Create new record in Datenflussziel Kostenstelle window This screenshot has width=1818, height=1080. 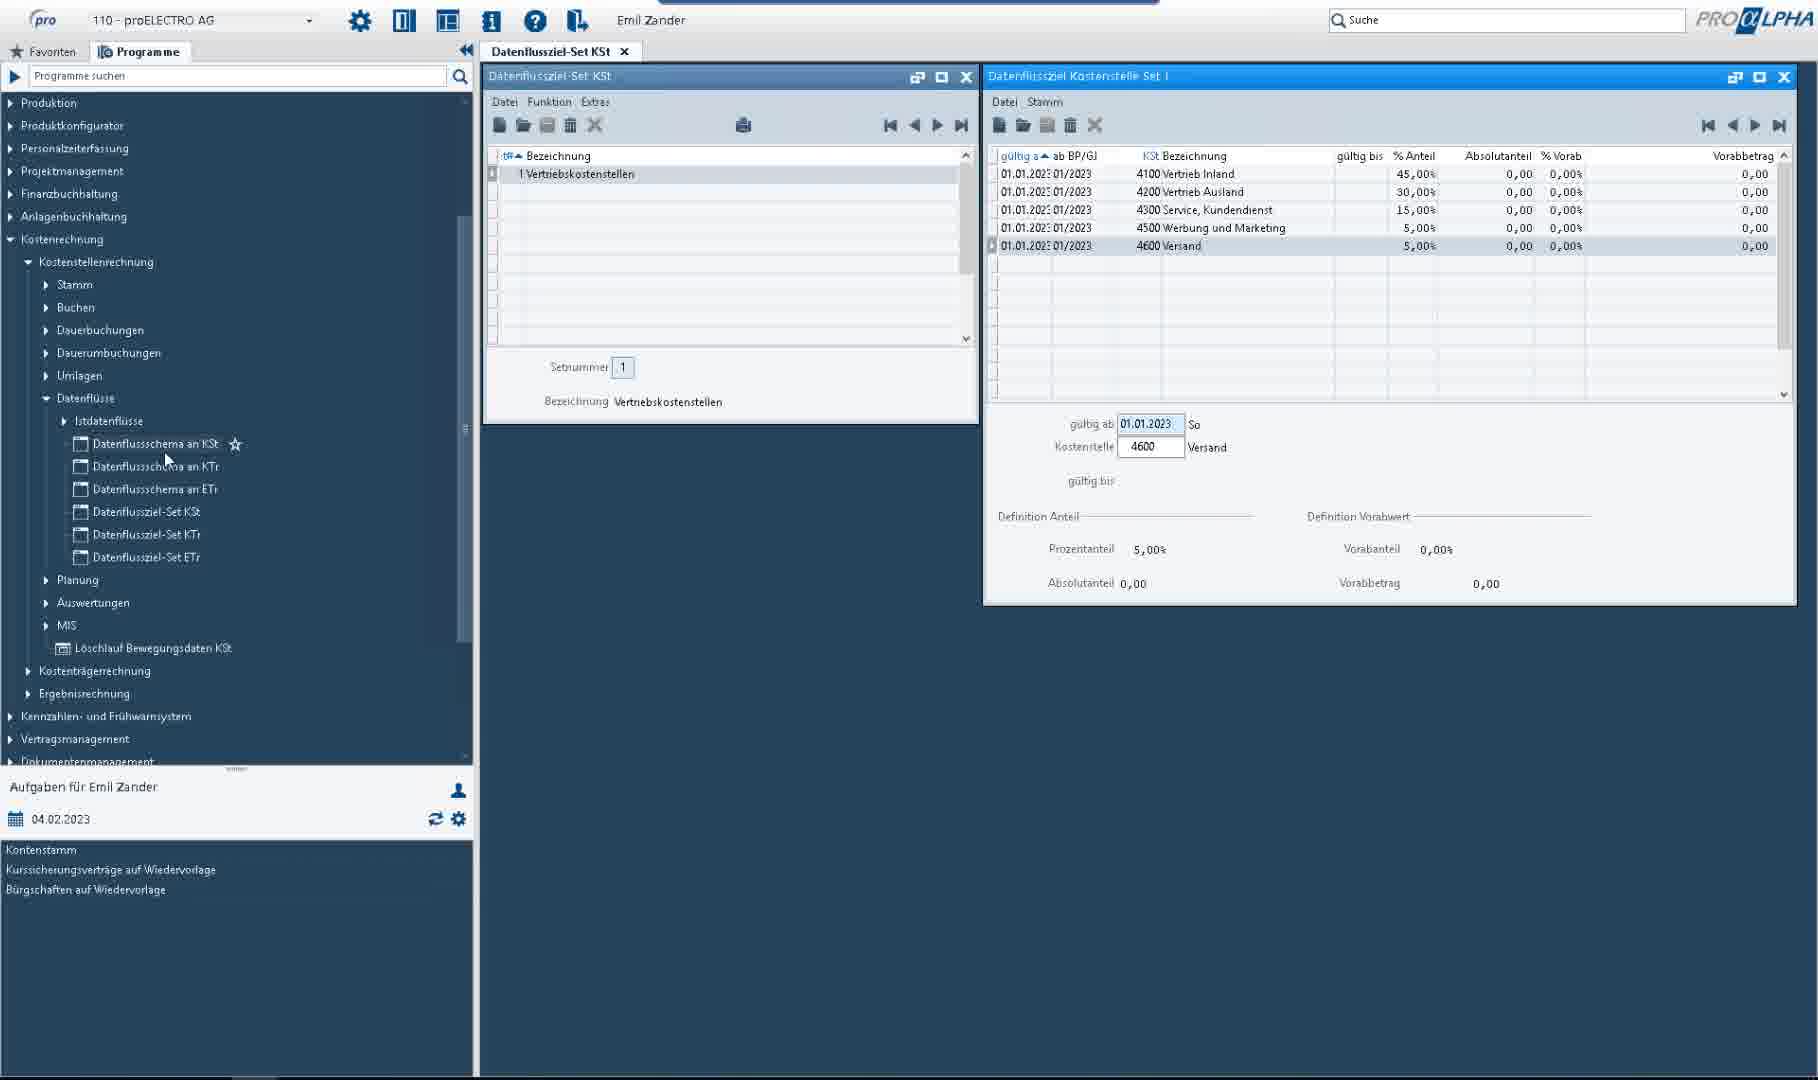tap(999, 125)
